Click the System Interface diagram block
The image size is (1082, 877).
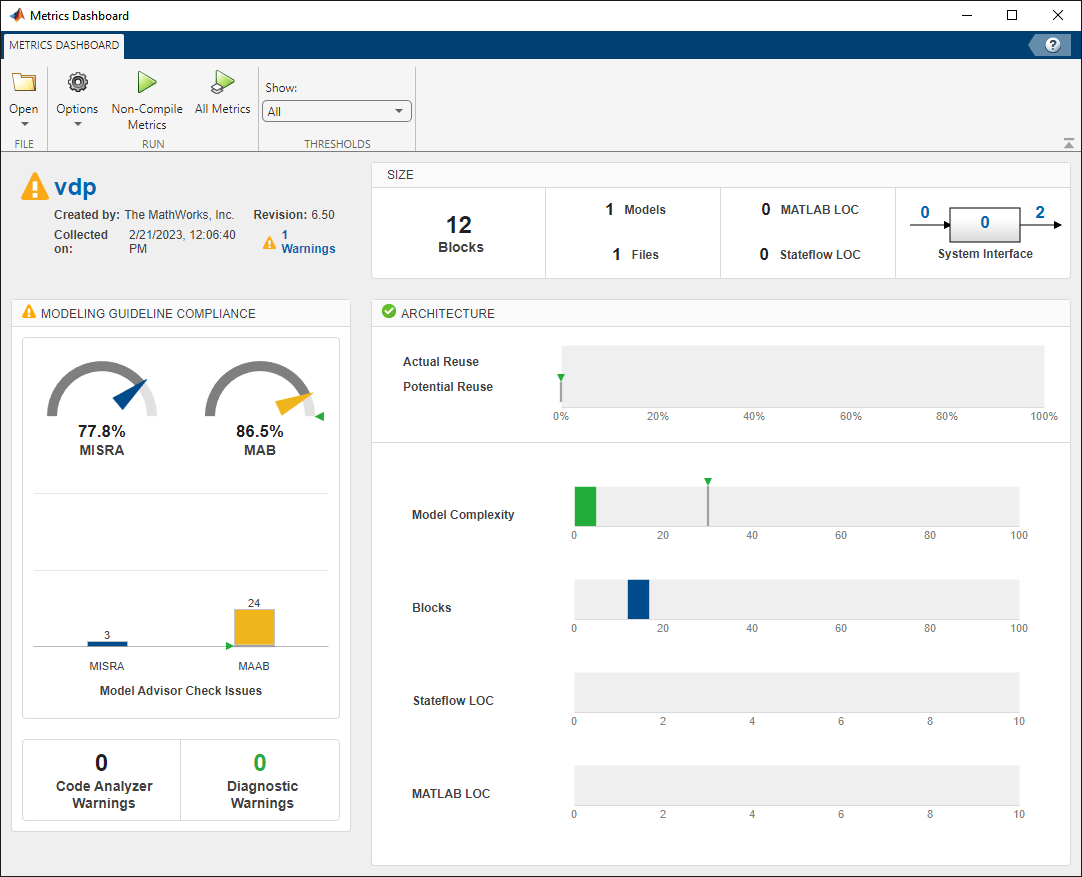[x=984, y=223]
